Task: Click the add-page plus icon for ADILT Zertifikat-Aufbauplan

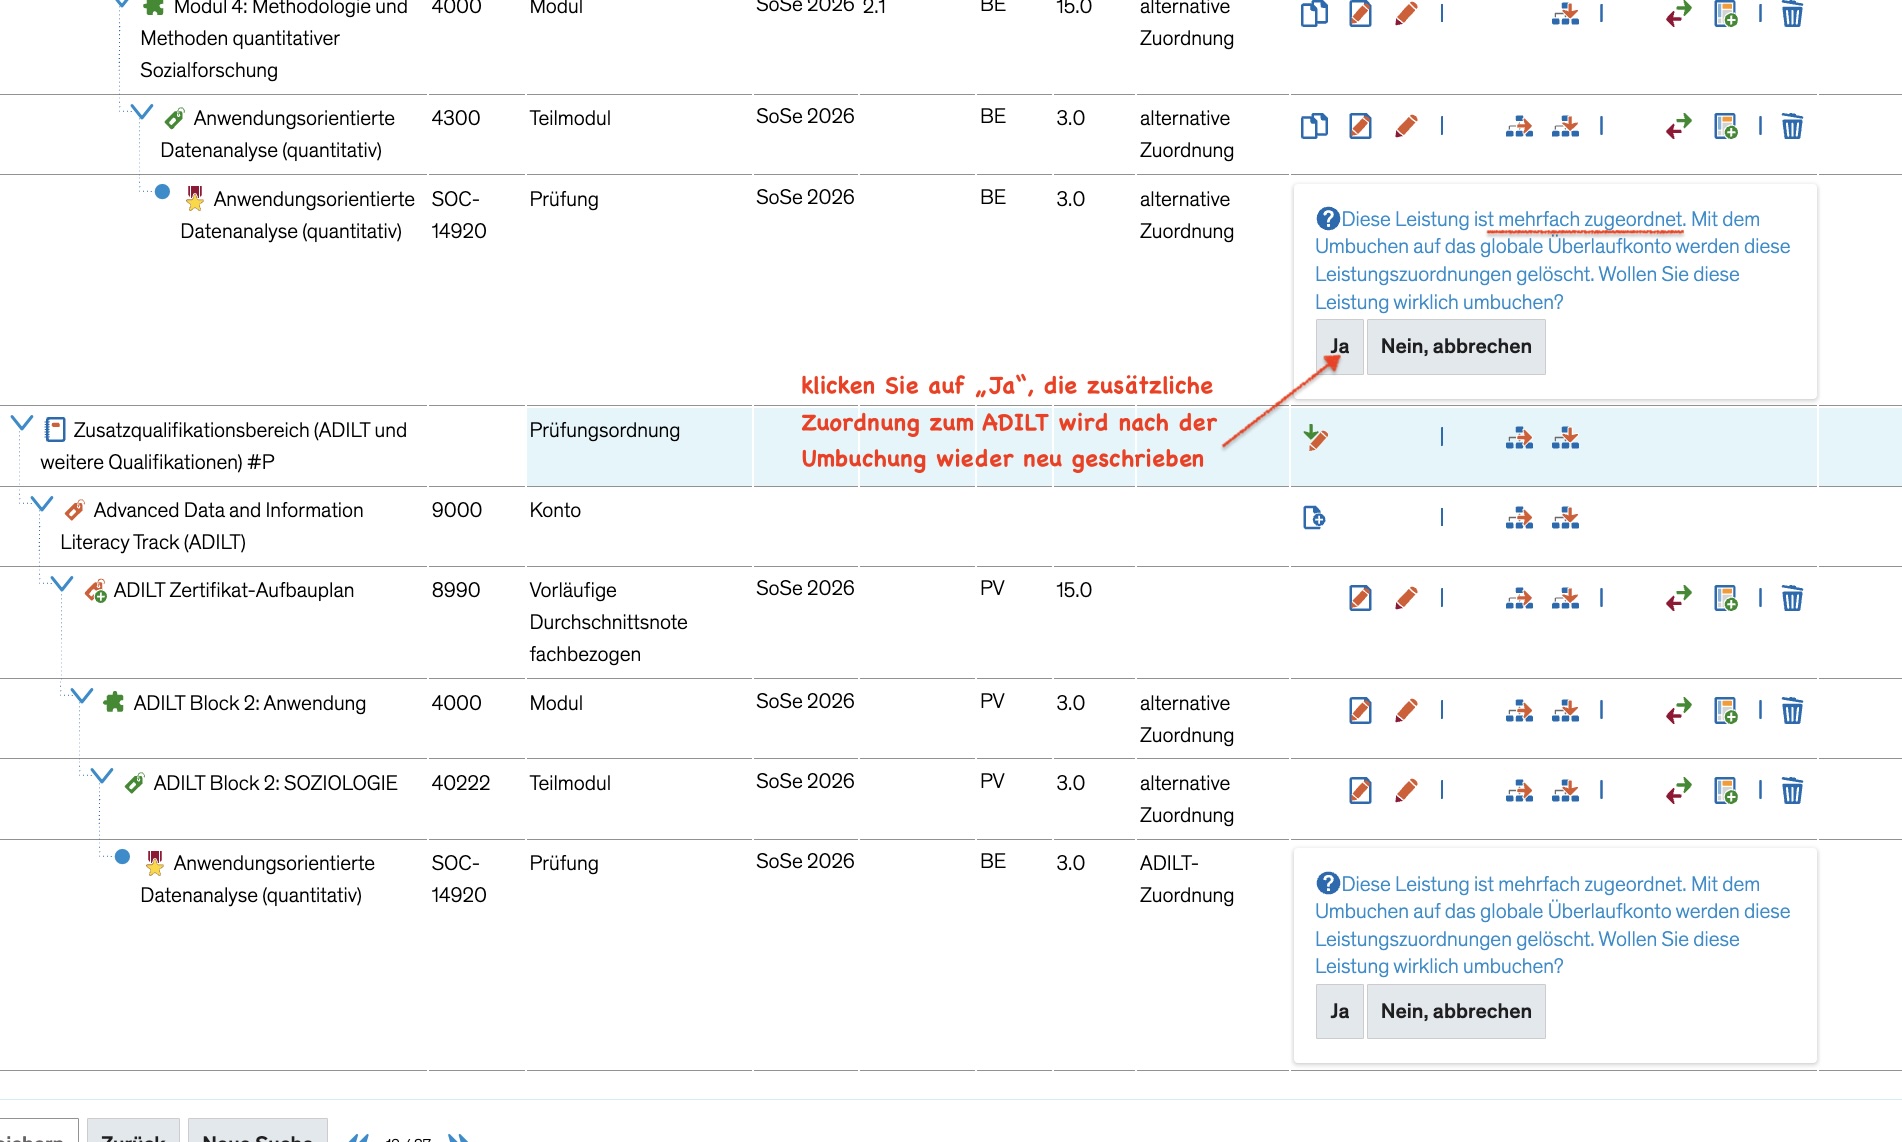Action: click(x=1726, y=598)
